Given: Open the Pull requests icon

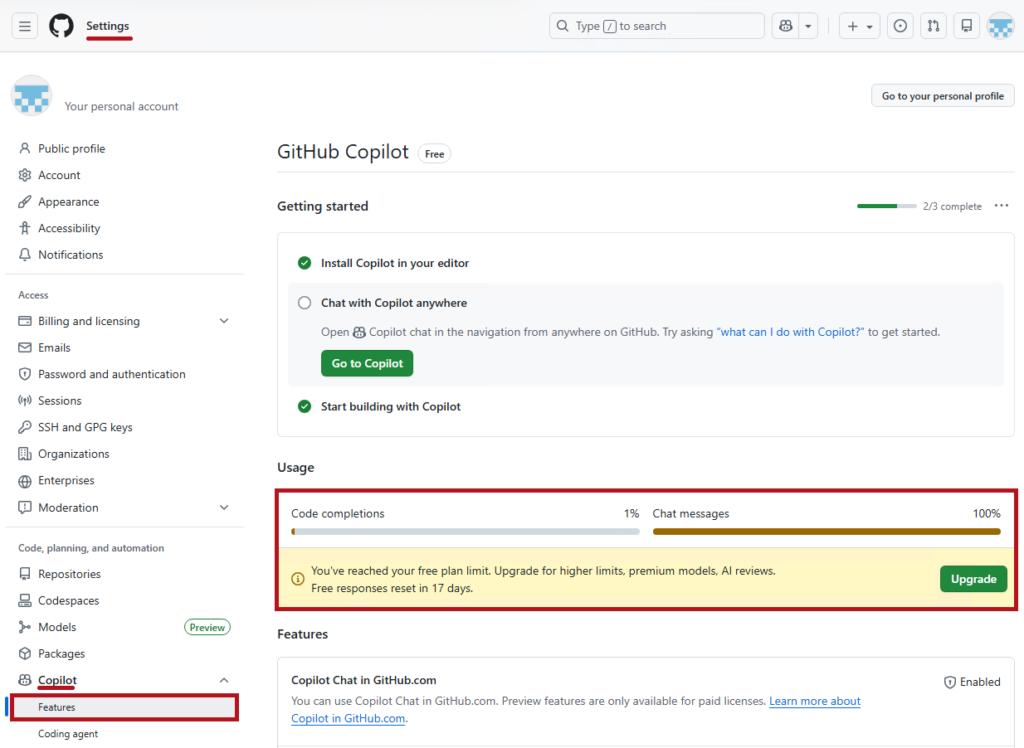Looking at the screenshot, I should click(x=932, y=25).
